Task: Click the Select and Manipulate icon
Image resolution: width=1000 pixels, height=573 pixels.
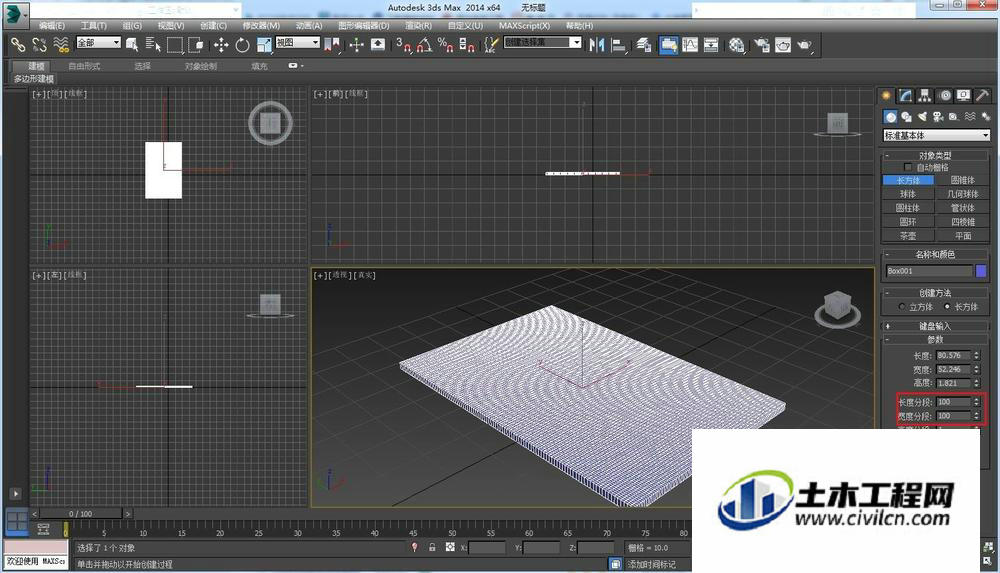Action: click(357, 45)
